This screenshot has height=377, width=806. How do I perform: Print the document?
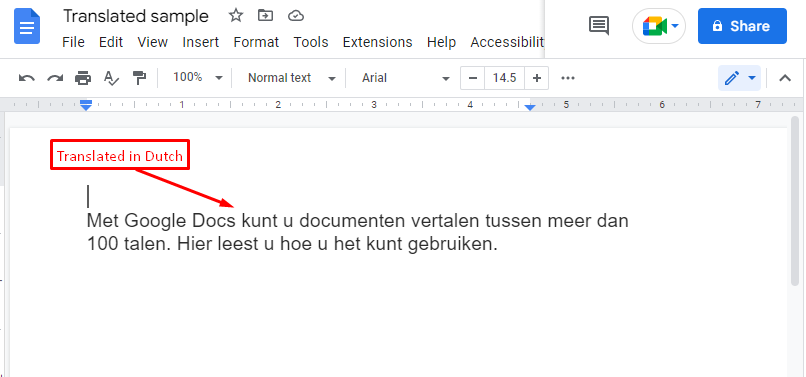coord(83,78)
